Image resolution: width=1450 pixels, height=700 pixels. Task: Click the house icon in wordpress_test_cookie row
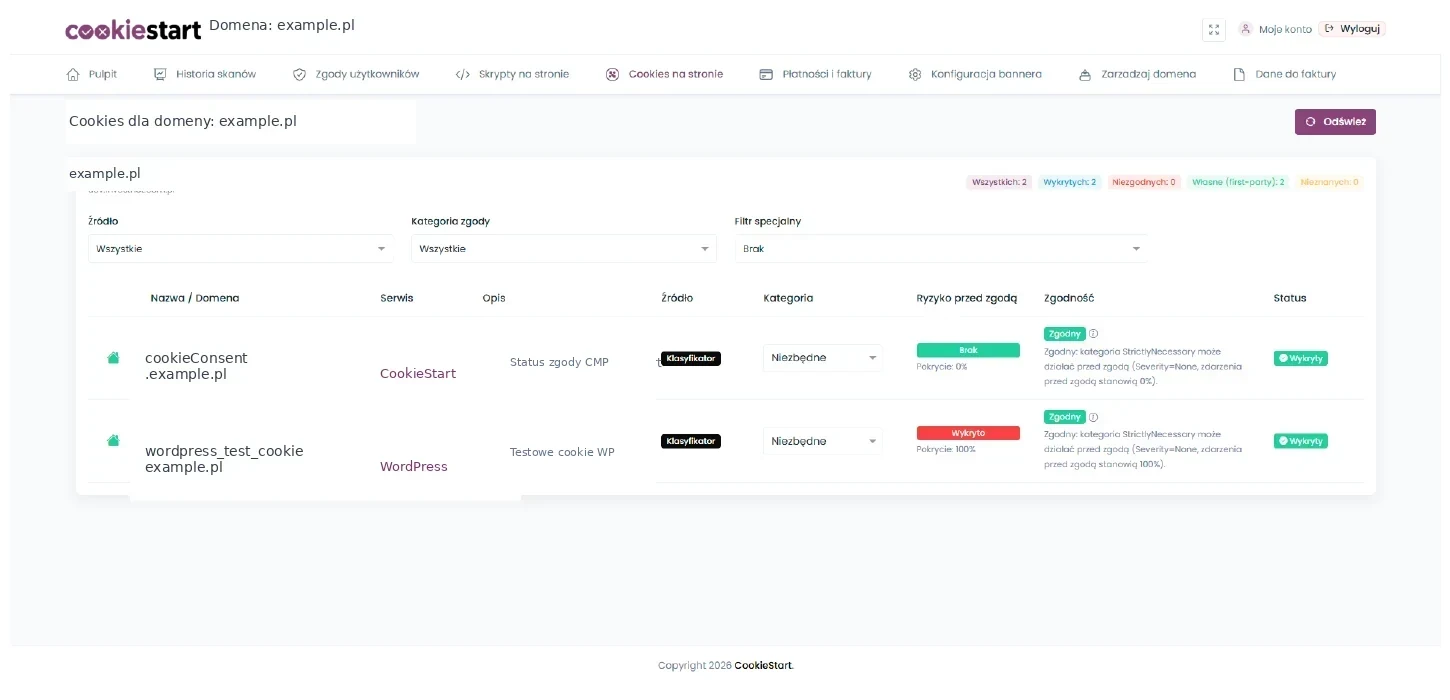coord(114,440)
